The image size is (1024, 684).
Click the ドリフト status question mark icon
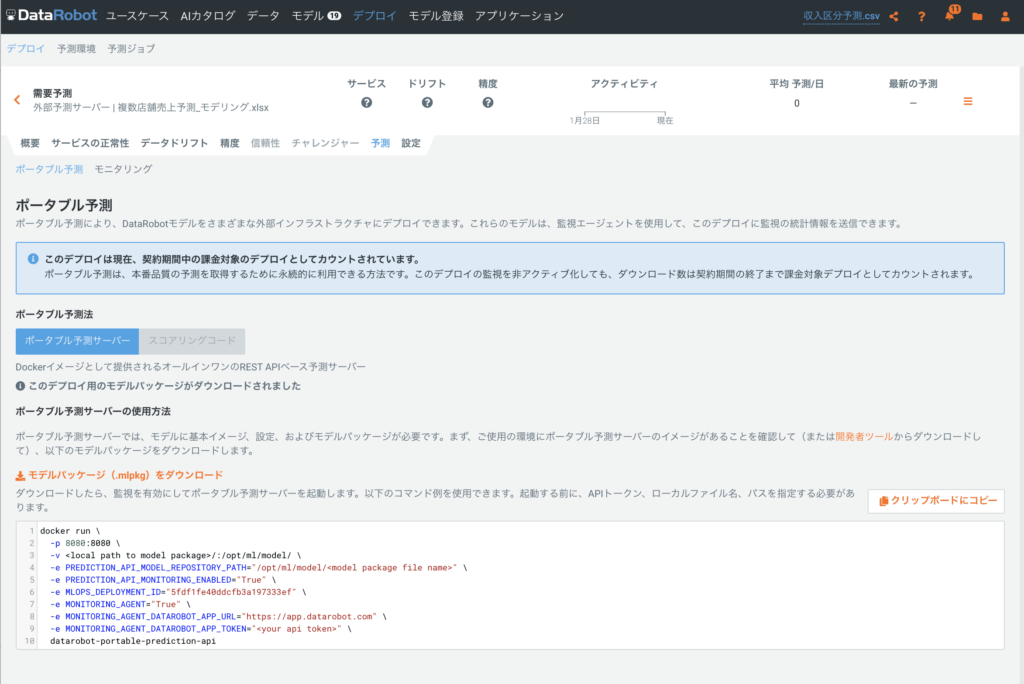tap(427, 103)
